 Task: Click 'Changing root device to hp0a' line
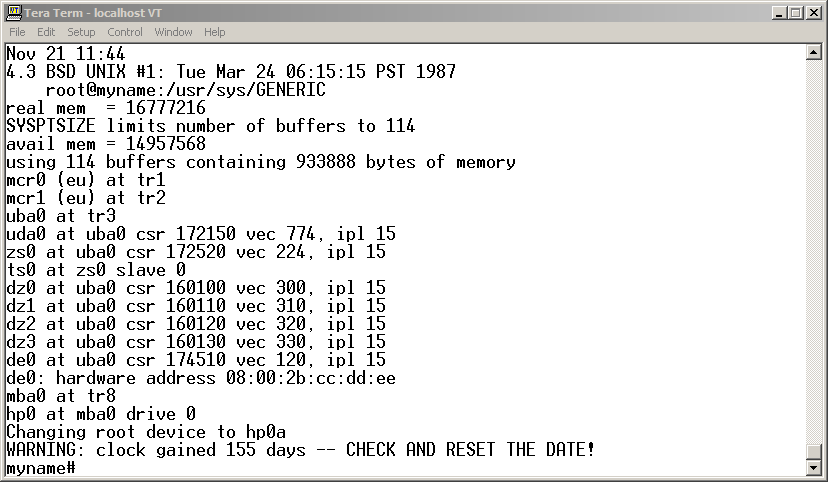[146, 432]
